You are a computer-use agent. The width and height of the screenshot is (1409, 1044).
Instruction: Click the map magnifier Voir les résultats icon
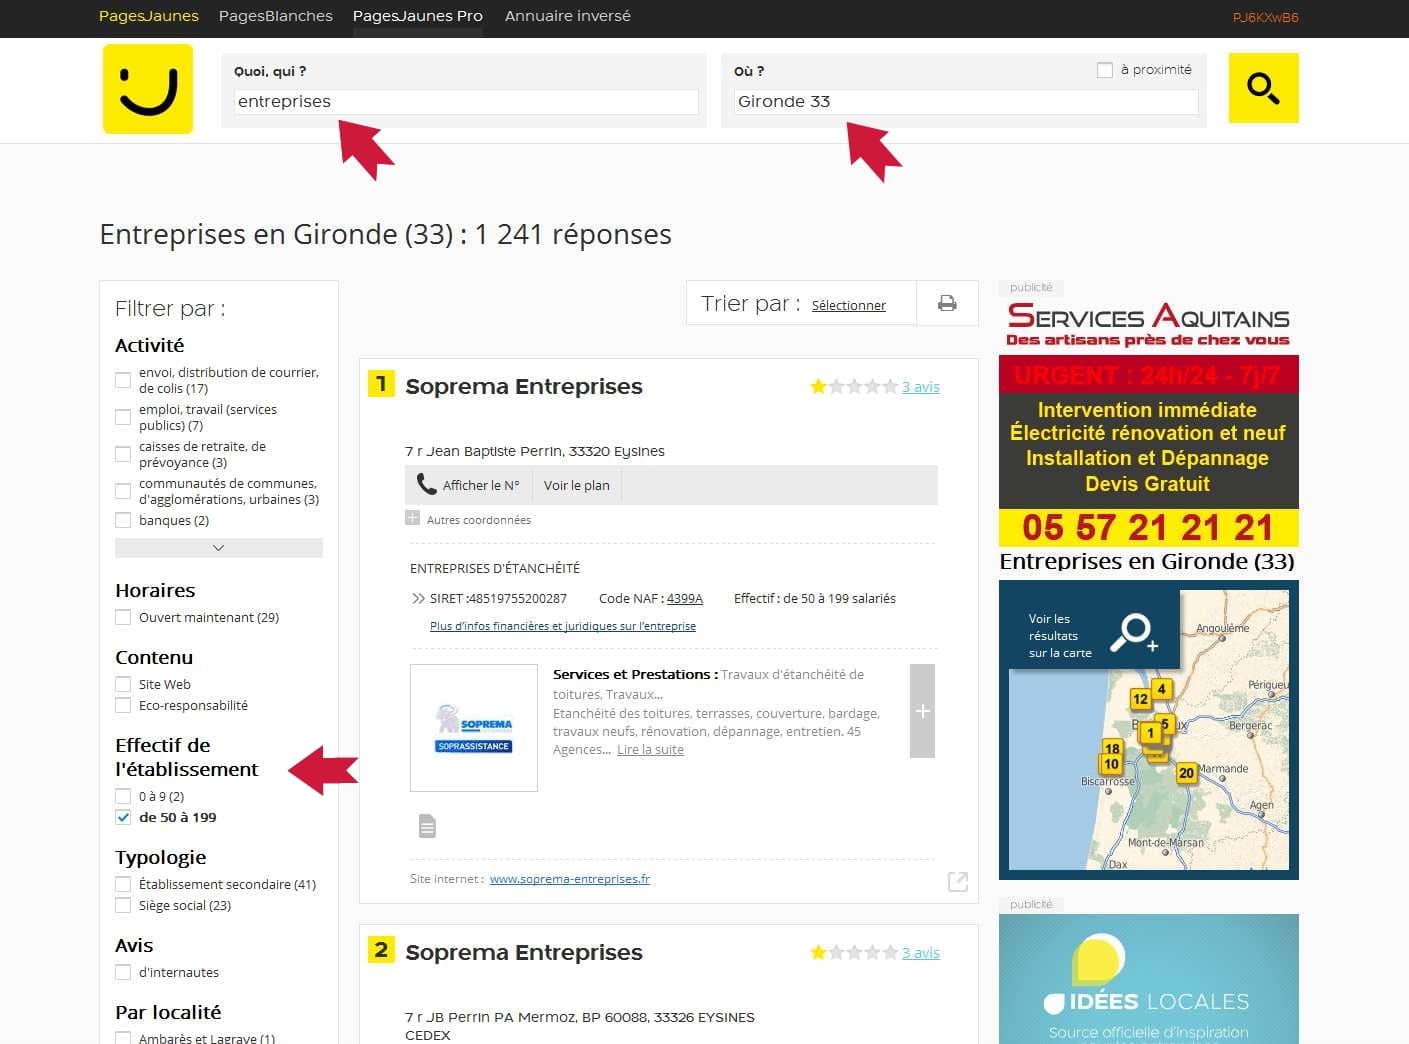click(x=1135, y=633)
